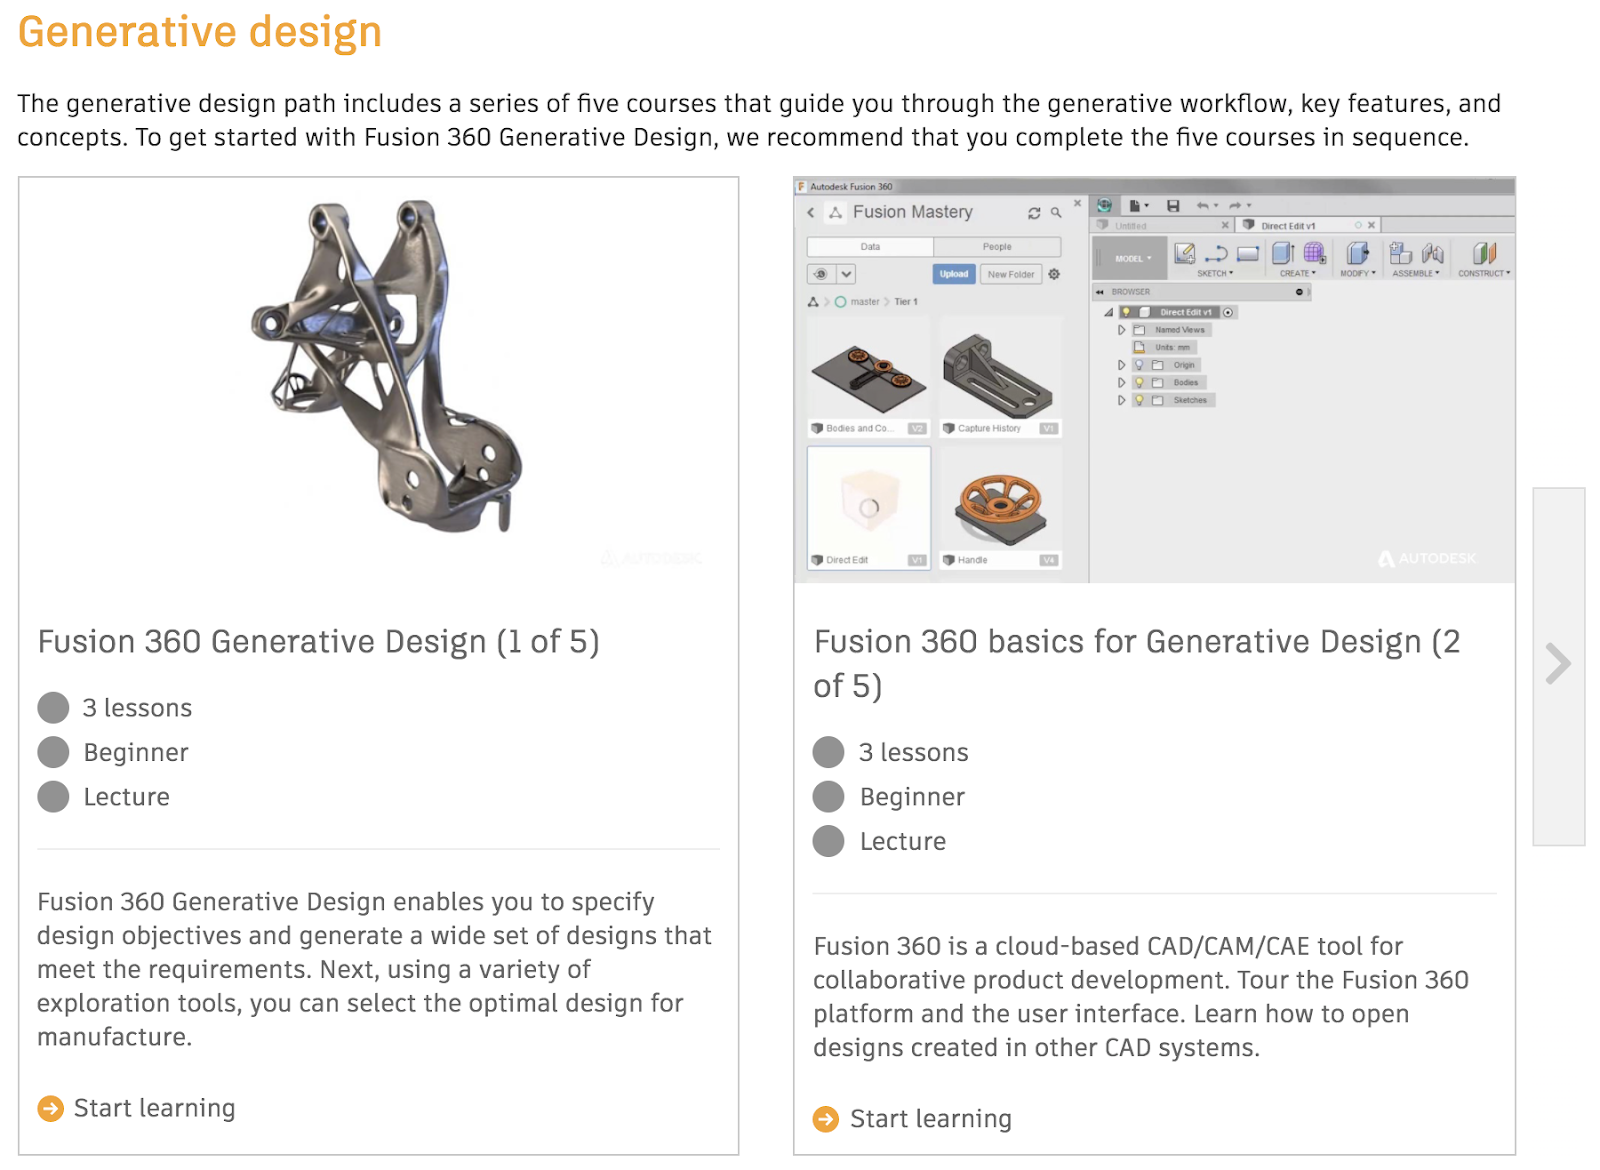Click the "Units: mm" browser entry
This screenshot has height=1170, width=1600.
pos(1164,348)
